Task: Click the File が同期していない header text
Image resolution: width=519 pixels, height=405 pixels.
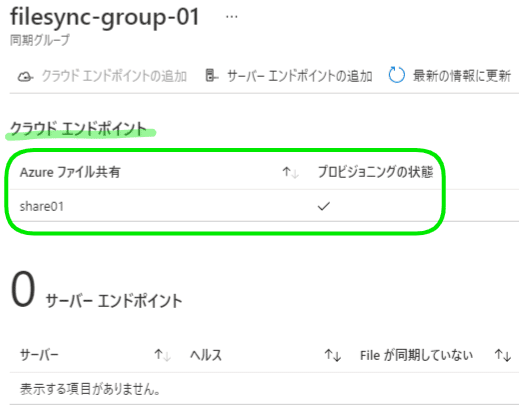Action: tap(416, 355)
